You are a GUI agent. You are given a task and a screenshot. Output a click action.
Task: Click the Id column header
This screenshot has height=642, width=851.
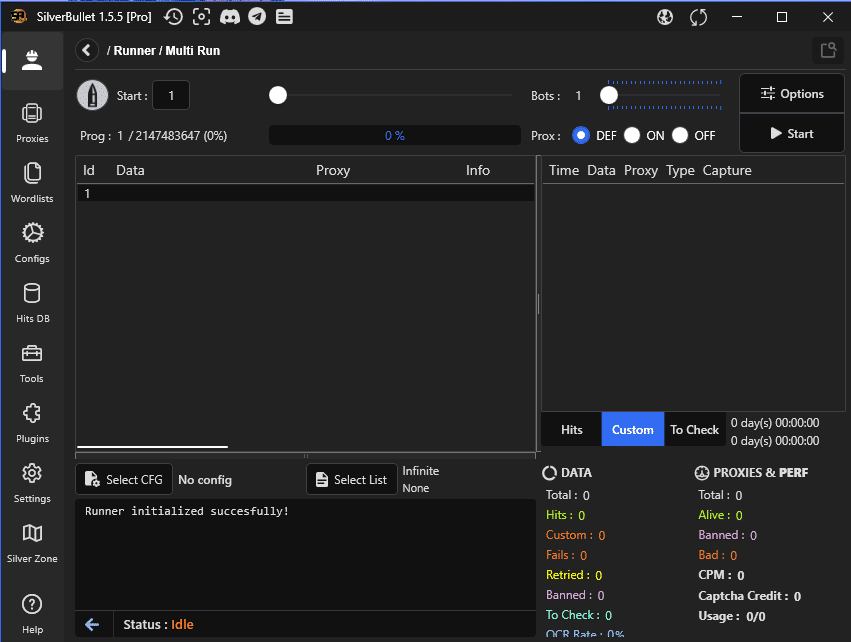88,170
